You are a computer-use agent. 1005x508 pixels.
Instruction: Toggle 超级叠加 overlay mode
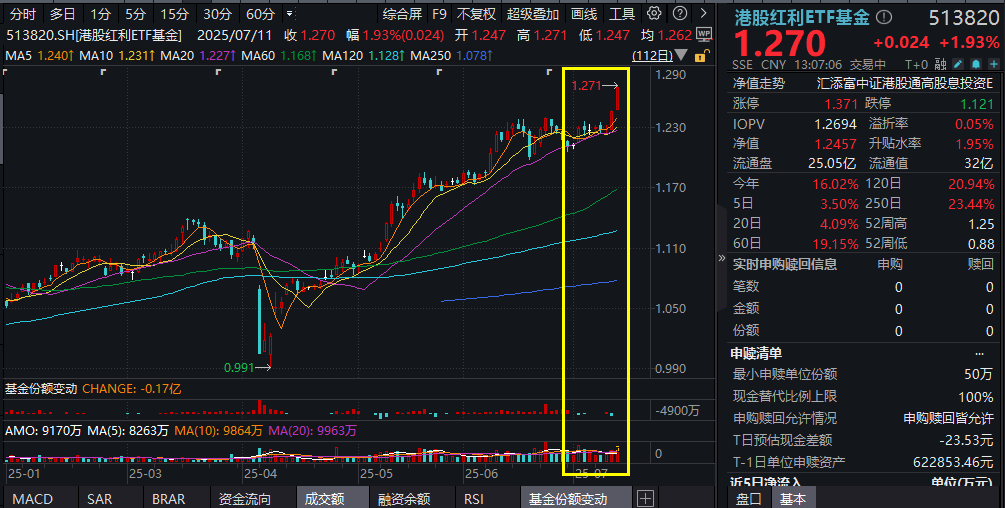(x=533, y=14)
